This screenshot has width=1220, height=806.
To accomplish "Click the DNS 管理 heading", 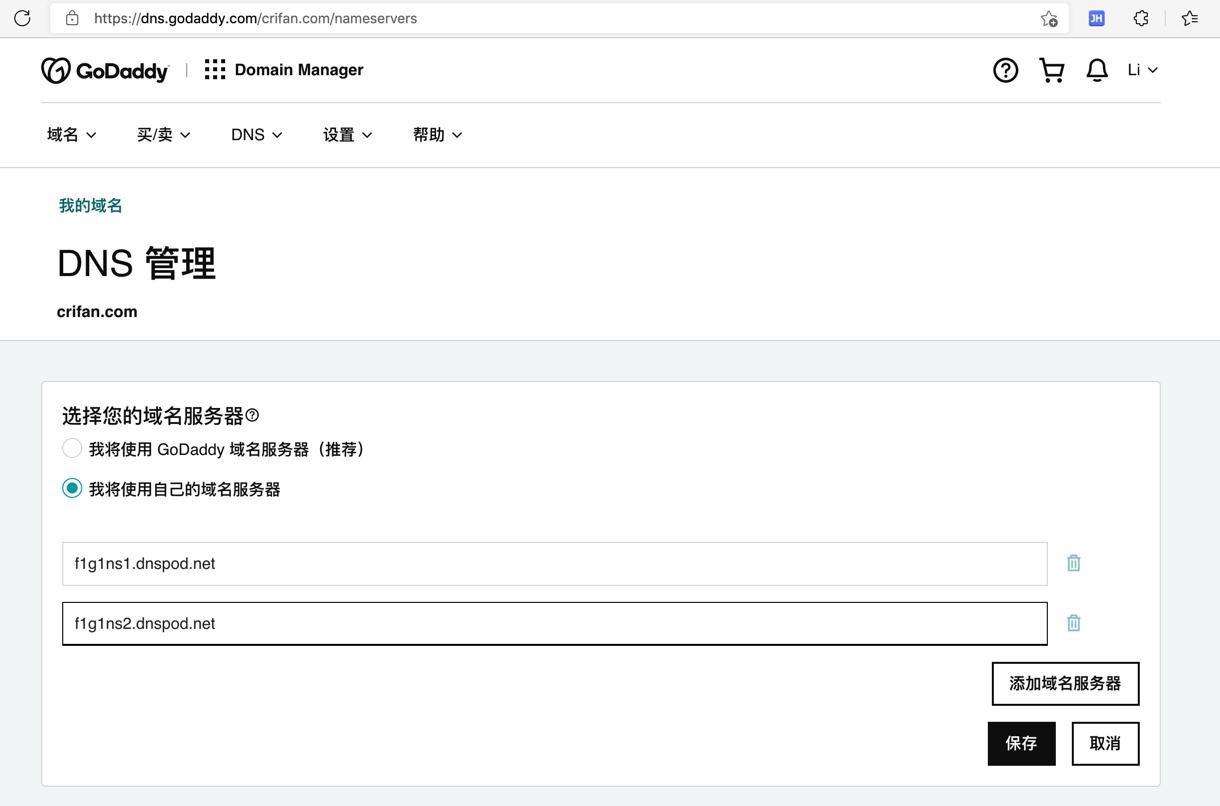I will [x=136, y=264].
